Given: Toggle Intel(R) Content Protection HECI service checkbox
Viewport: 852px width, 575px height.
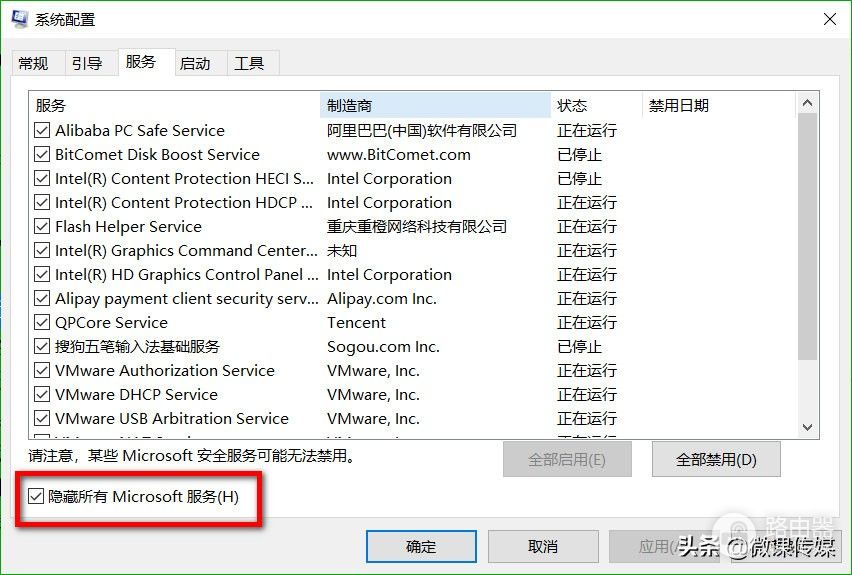Looking at the screenshot, I should (42, 178).
